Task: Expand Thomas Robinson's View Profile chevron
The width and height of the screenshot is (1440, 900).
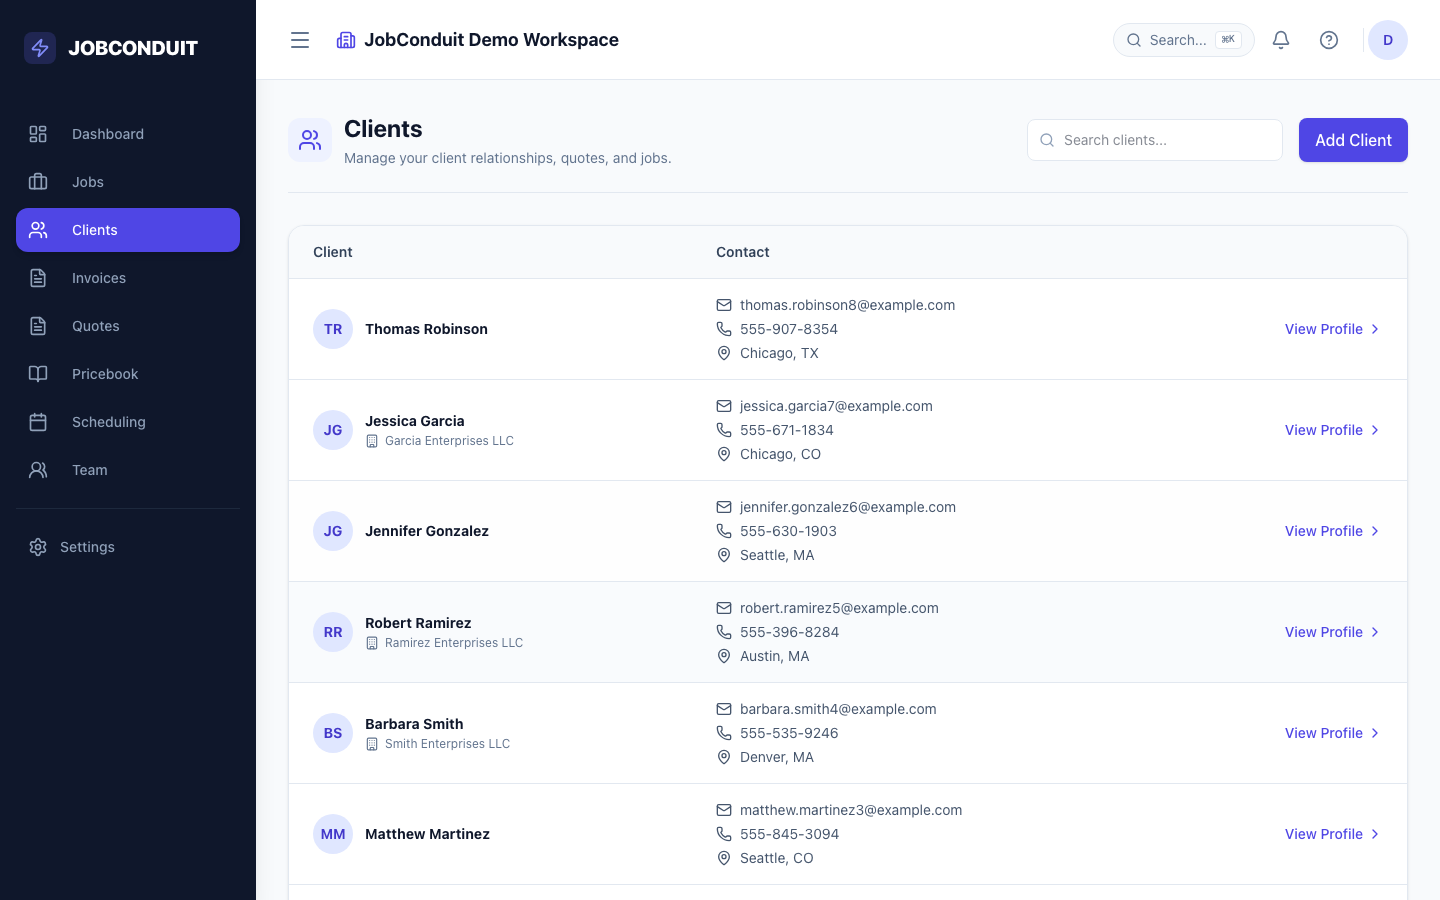Action: 1375,329
